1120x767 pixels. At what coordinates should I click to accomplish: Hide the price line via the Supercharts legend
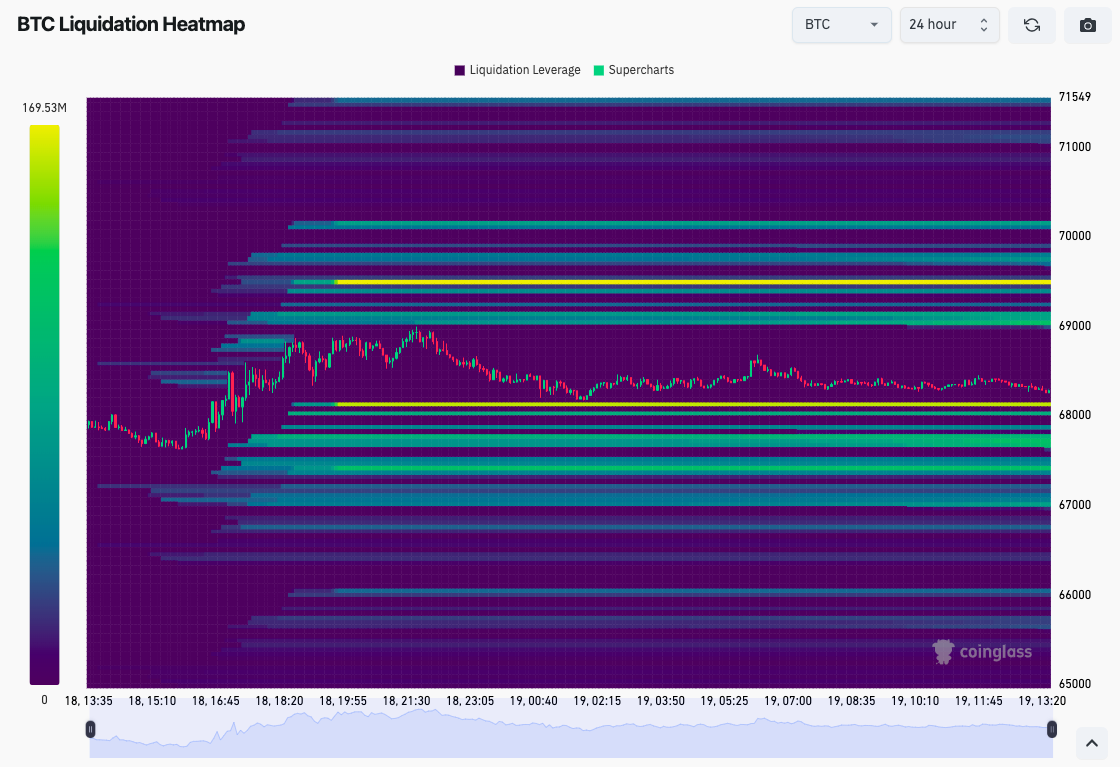(634, 70)
